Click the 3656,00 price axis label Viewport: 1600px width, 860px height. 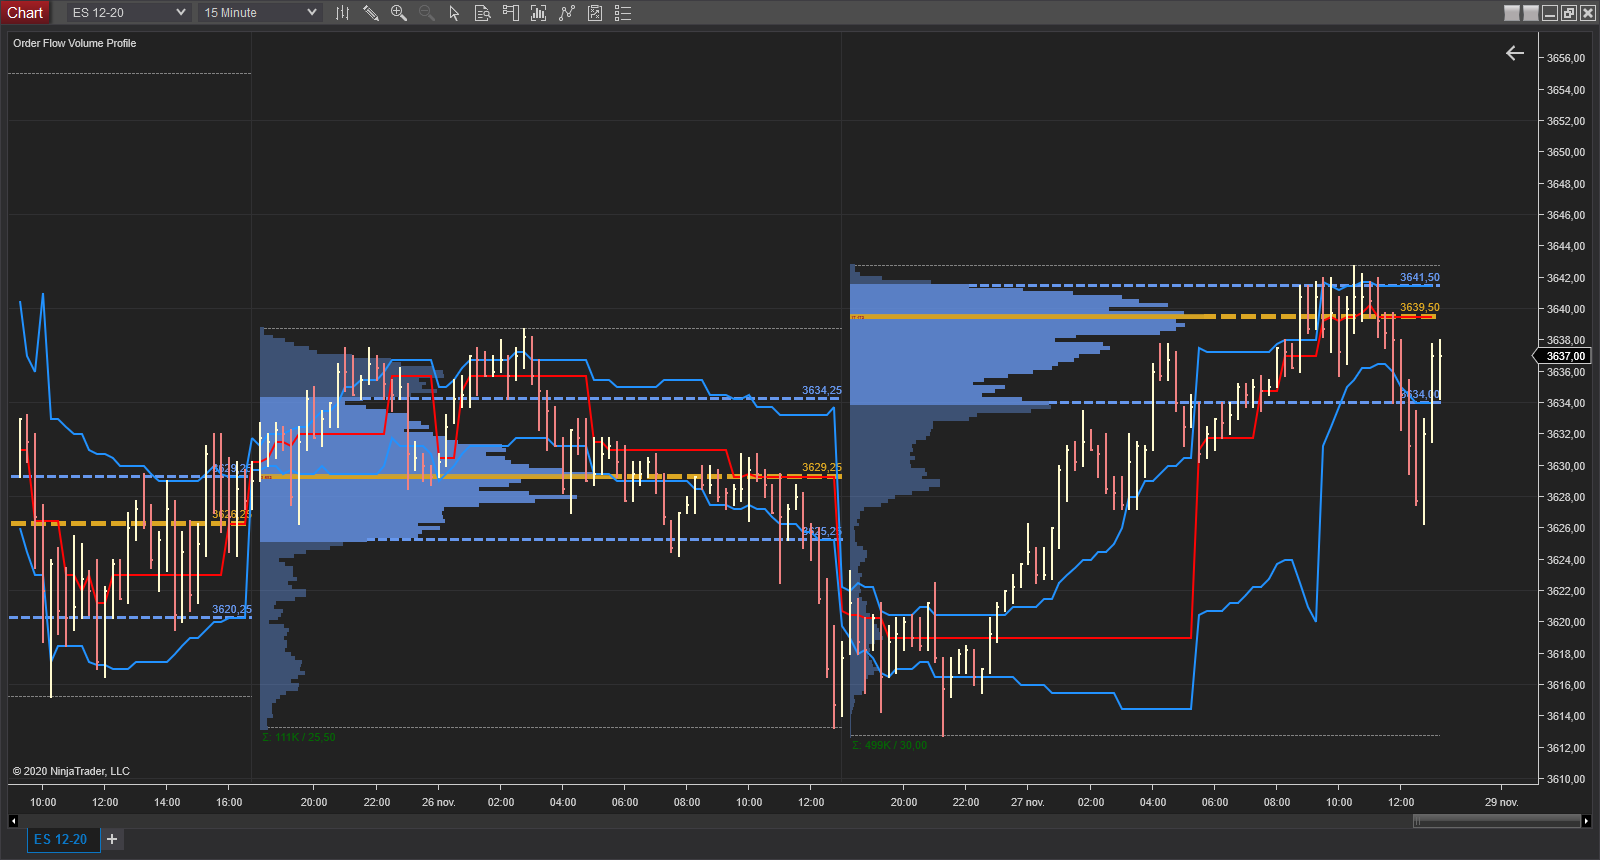[x=1566, y=58]
